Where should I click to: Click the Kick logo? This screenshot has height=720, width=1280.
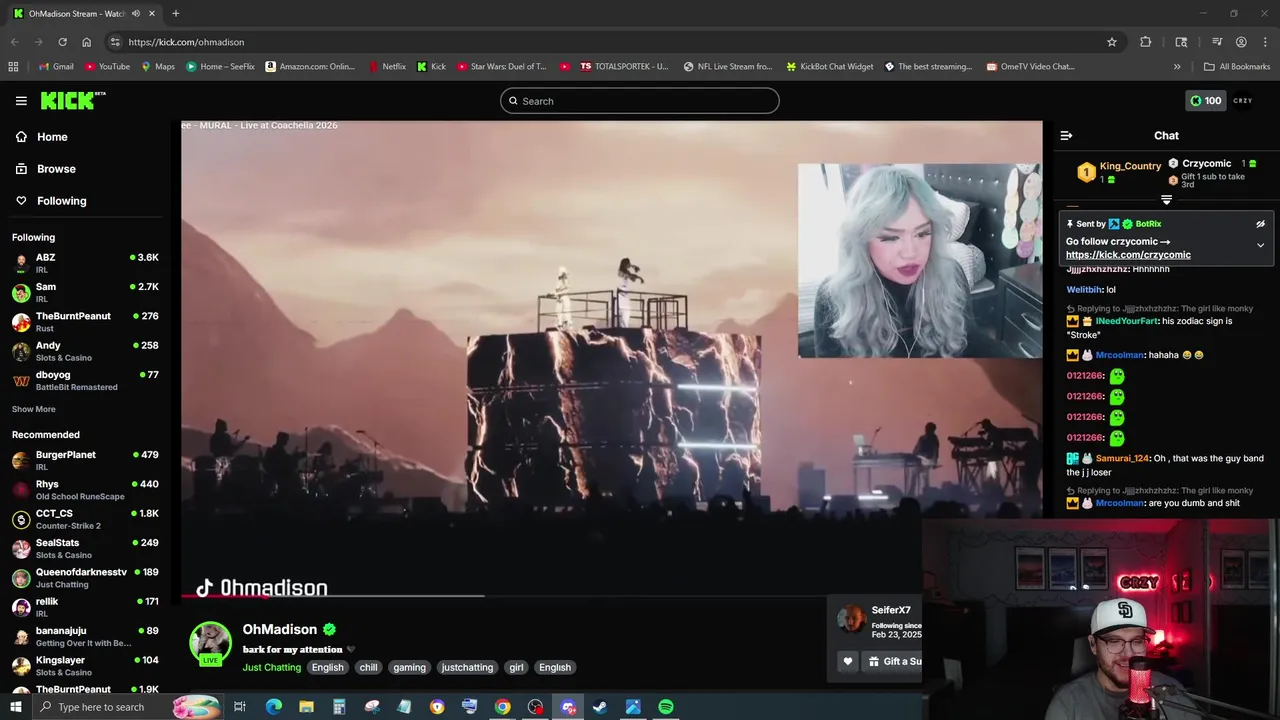point(73,100)
